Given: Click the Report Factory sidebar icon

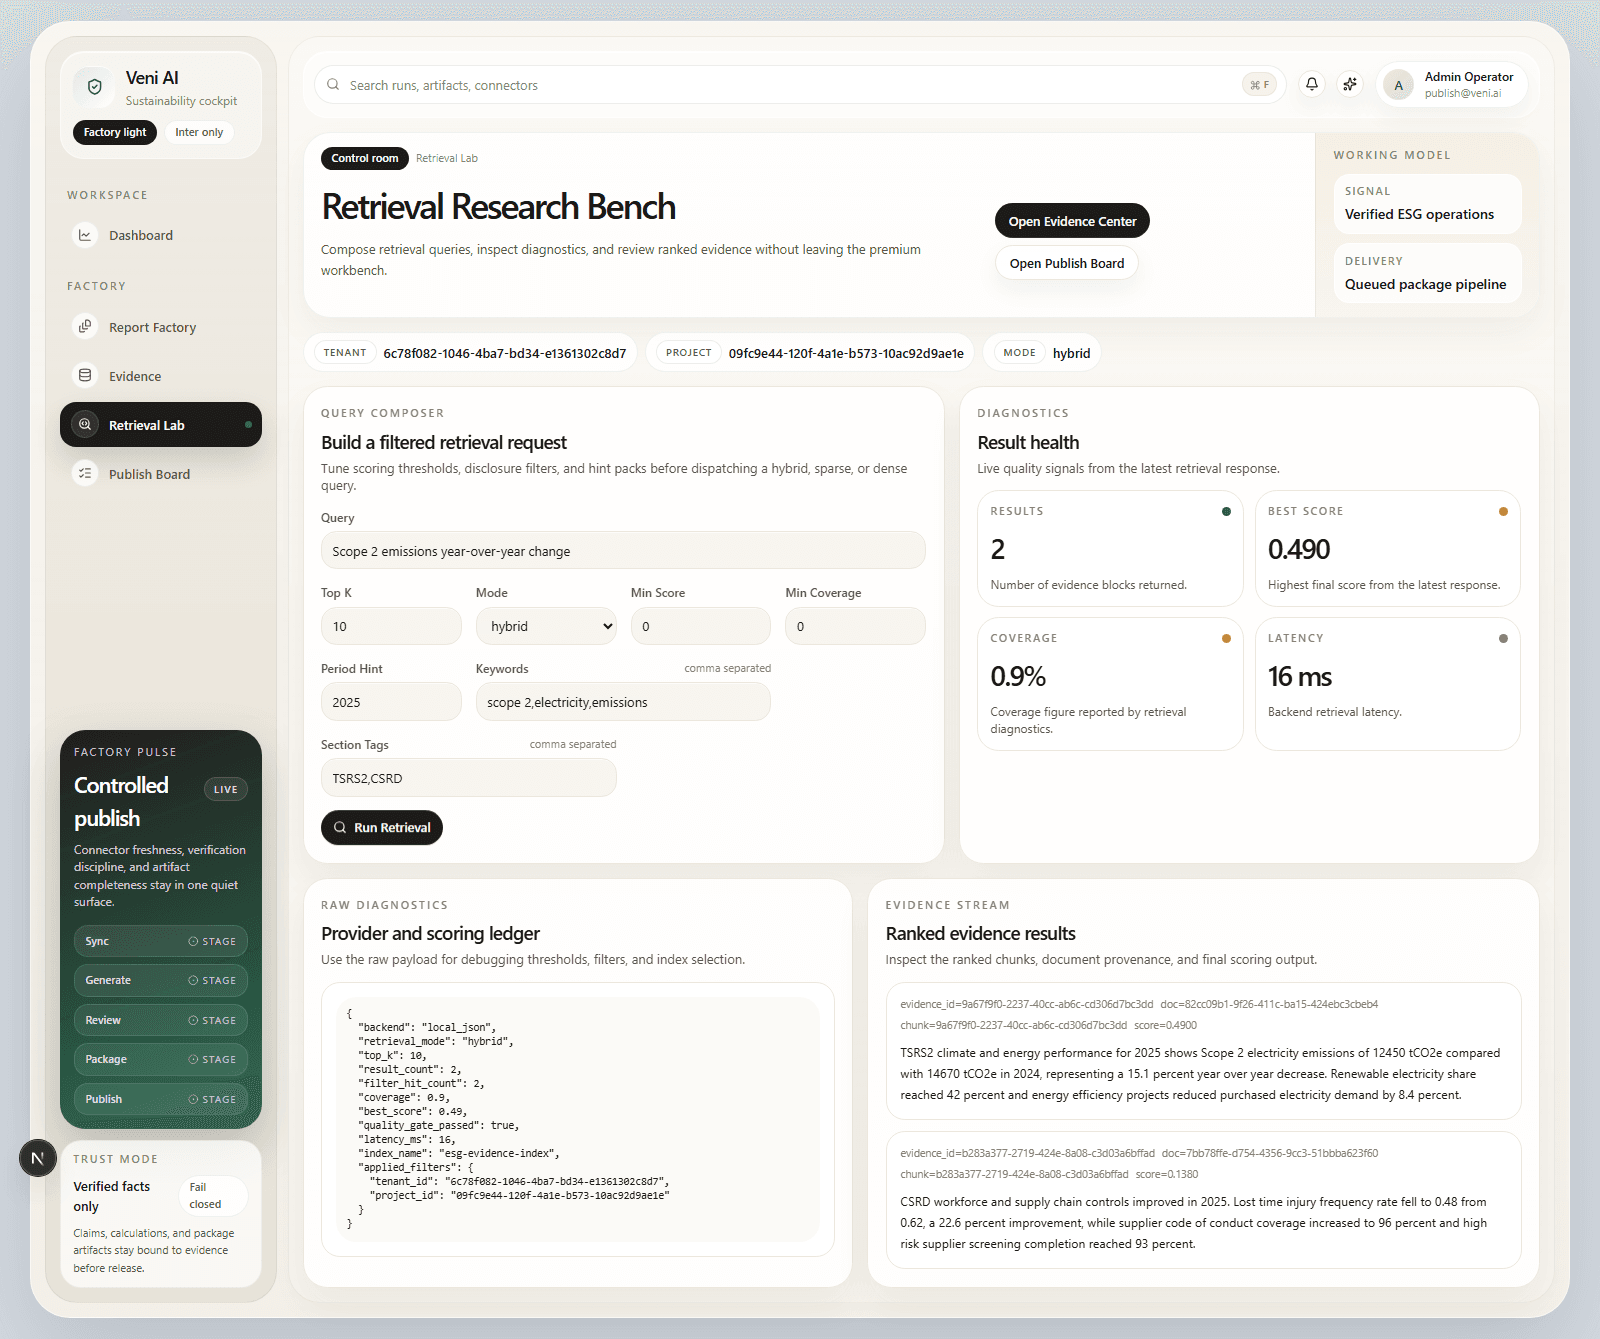Looking at the screenshot, I should tap(85, 327).
